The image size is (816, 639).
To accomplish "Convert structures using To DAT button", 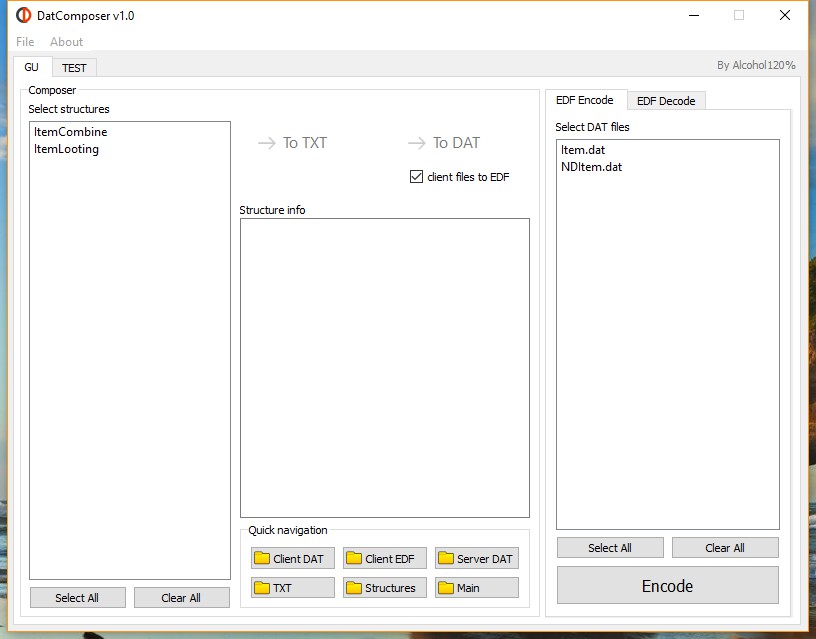I will click(444, 143).
